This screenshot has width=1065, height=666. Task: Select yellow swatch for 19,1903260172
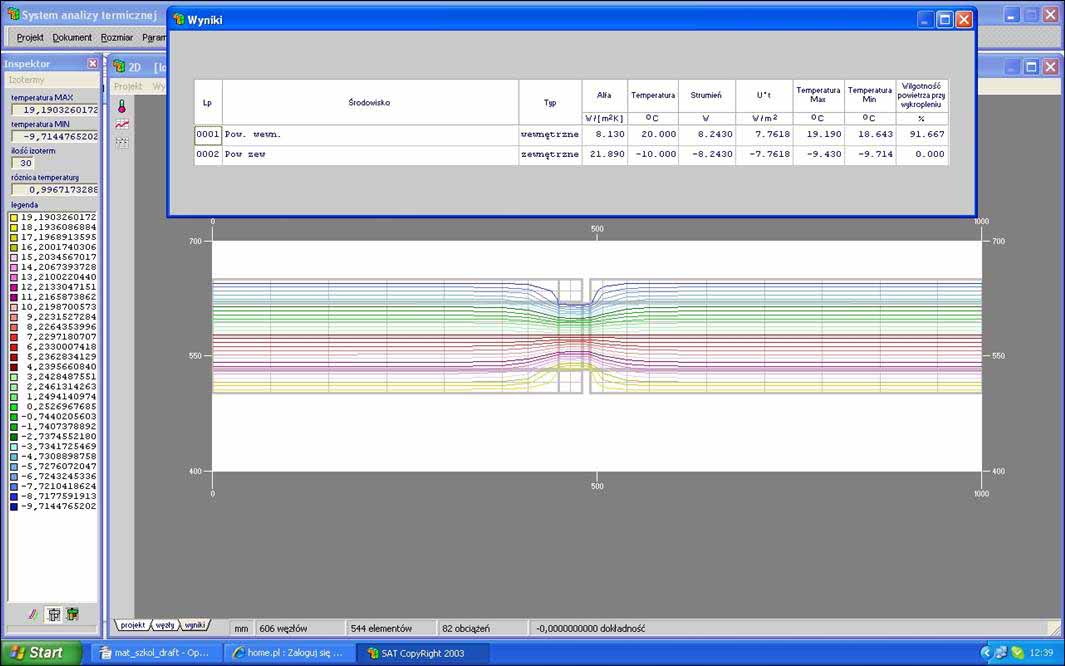click(14, 217)
